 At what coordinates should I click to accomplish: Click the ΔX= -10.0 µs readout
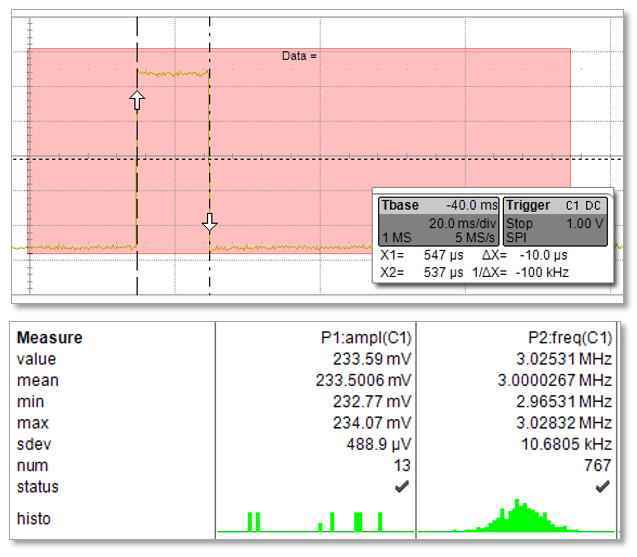click(x=524, y=255)
